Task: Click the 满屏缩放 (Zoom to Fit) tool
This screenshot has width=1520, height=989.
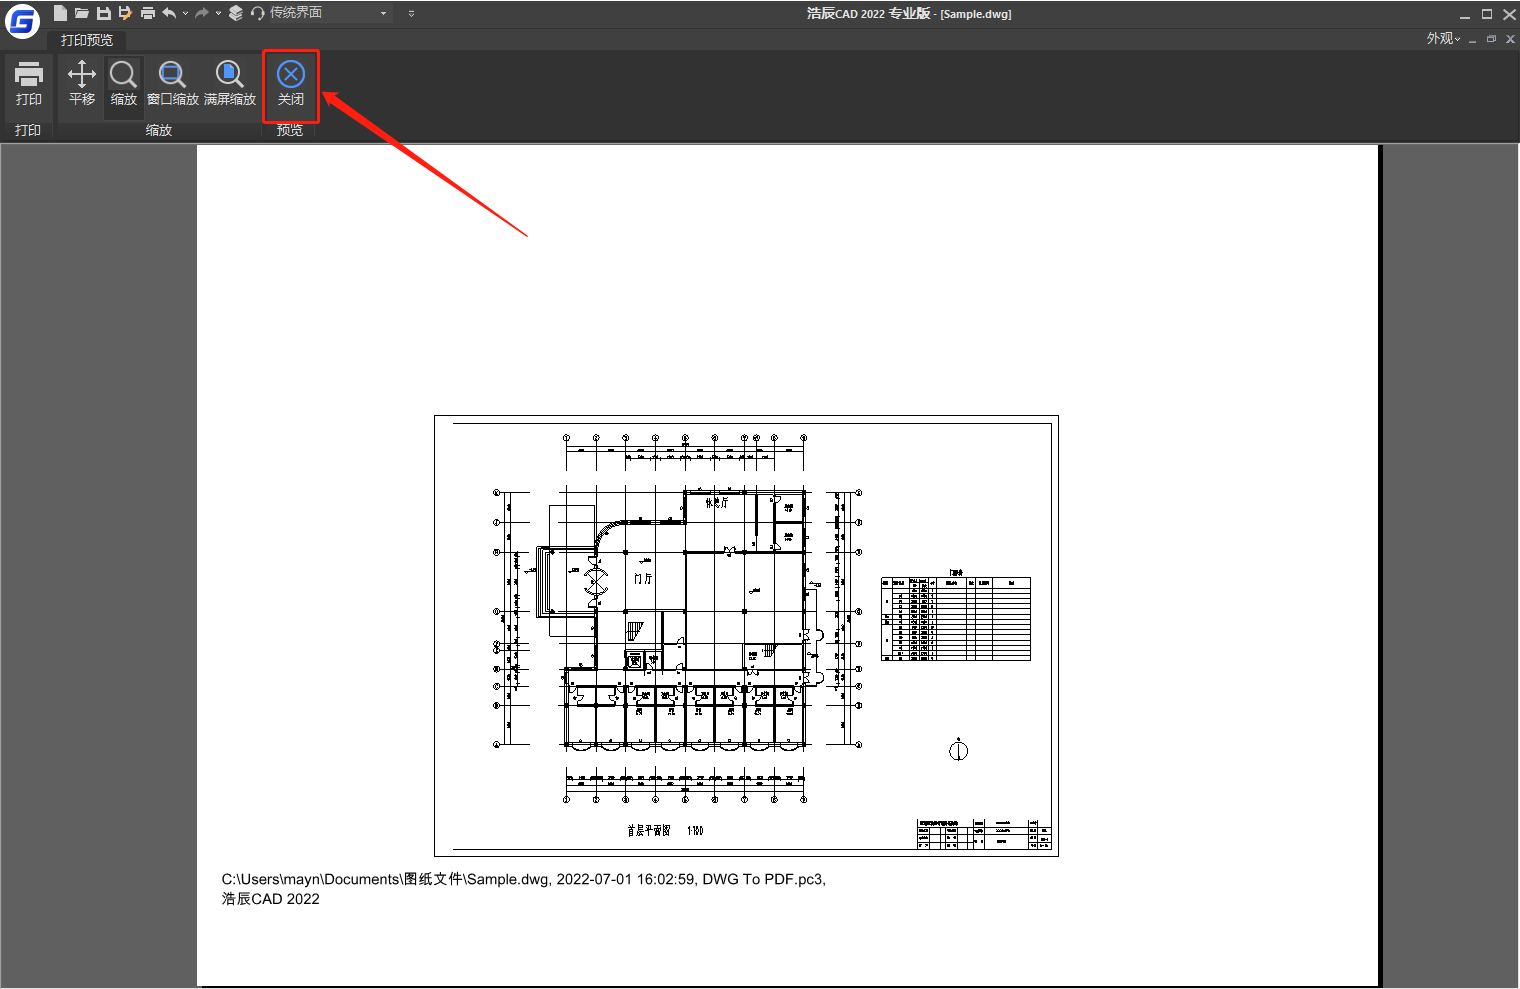Action: 230,84
